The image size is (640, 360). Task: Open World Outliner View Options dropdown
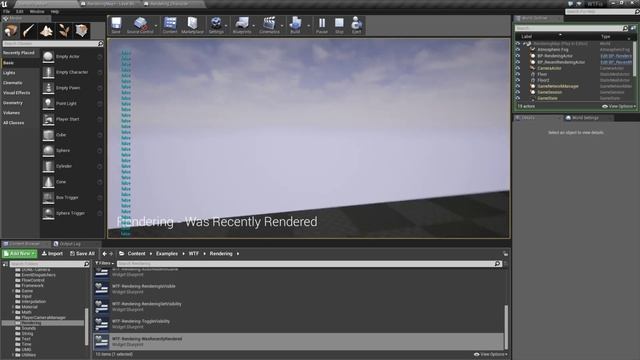(619, 107)
